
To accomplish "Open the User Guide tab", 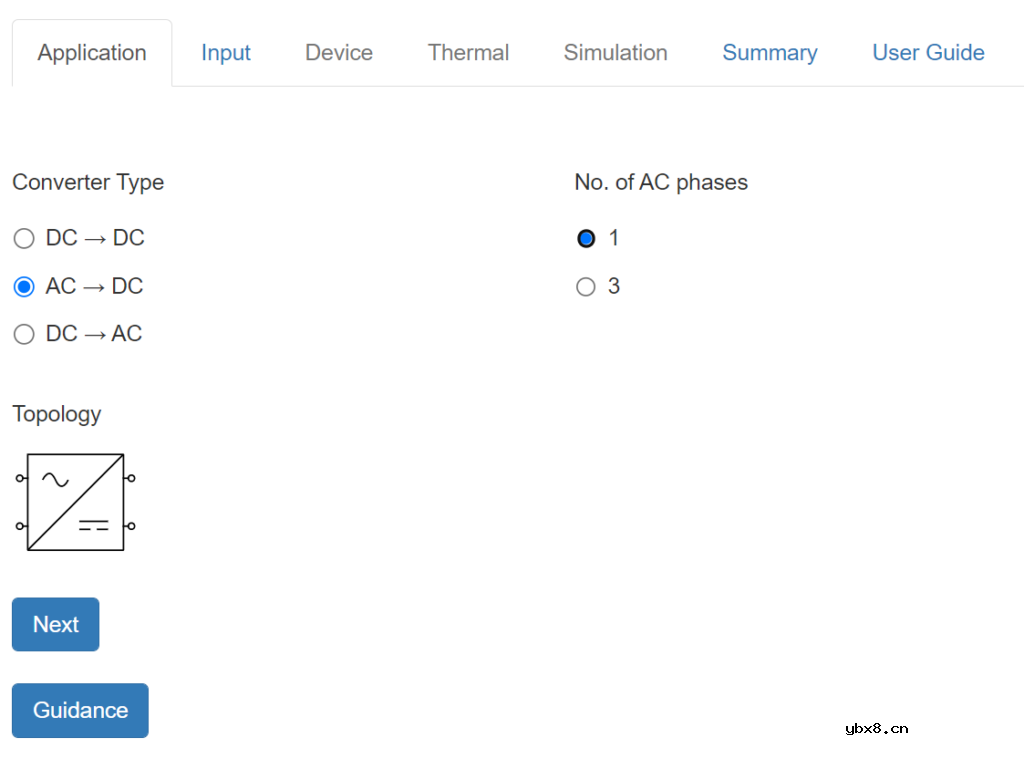I will (928, 53).
